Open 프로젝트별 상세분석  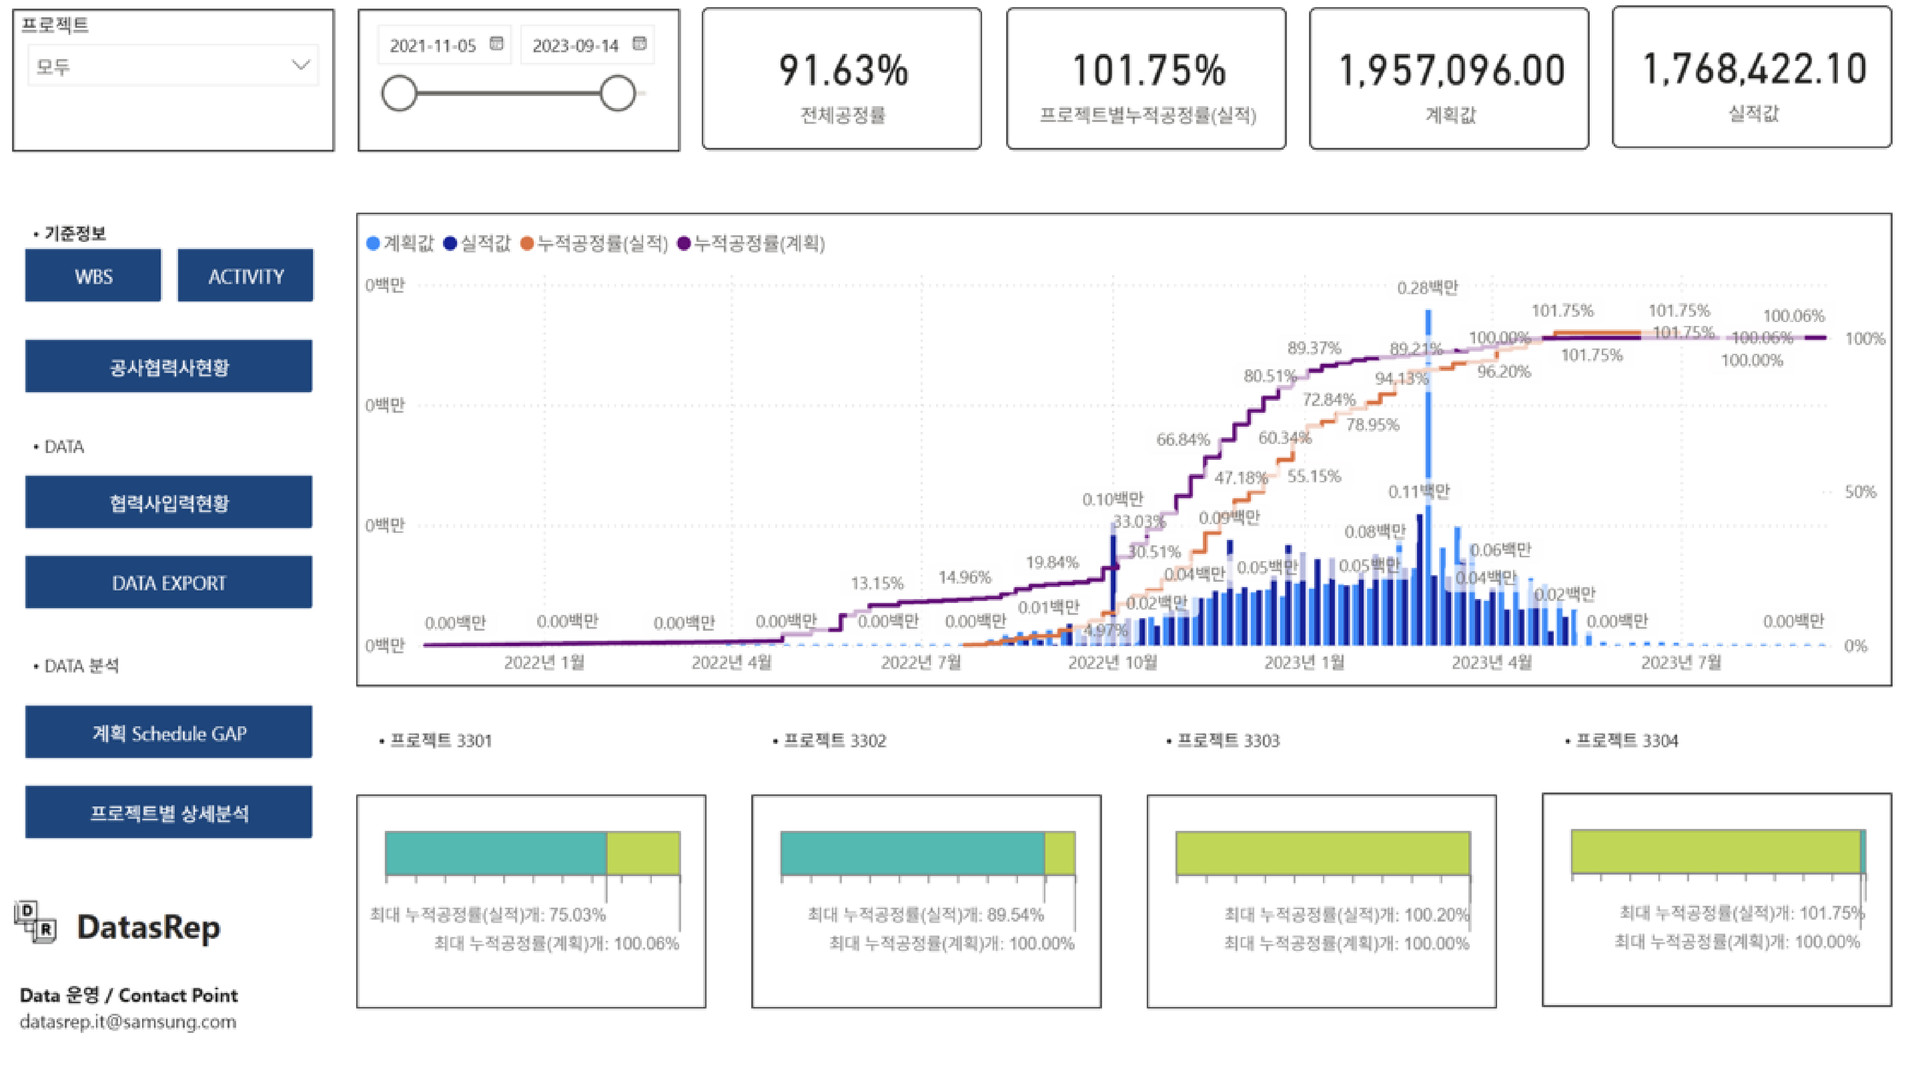tap(167, 812)
